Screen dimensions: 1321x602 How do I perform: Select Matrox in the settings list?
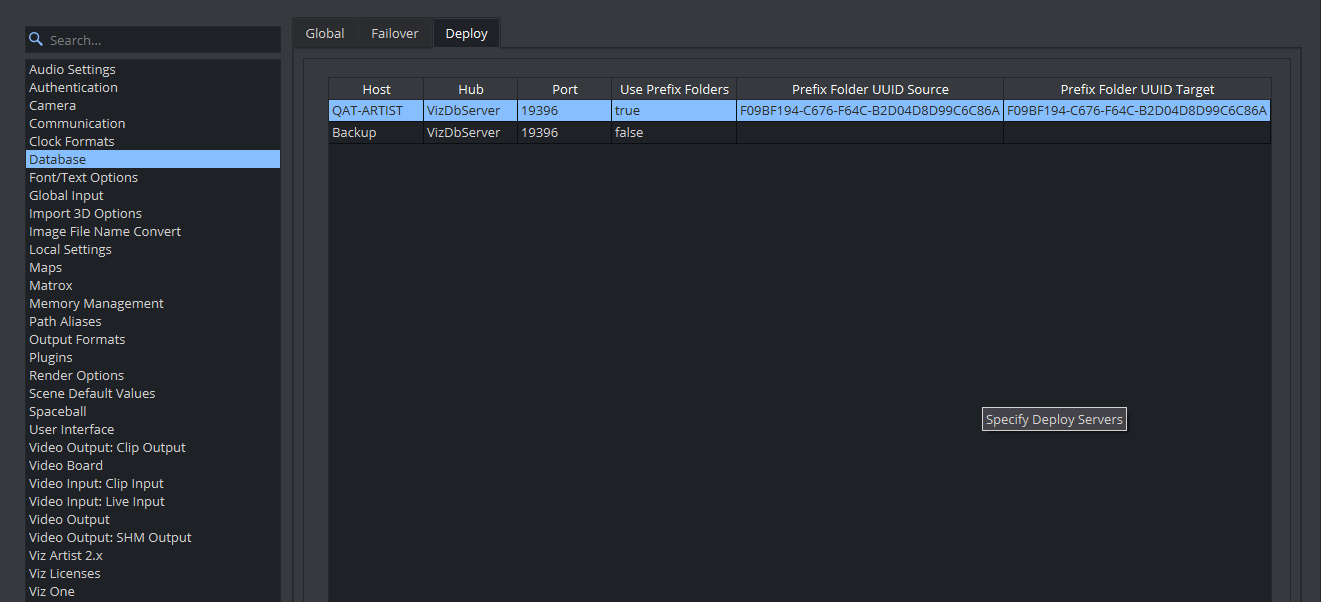50,285
